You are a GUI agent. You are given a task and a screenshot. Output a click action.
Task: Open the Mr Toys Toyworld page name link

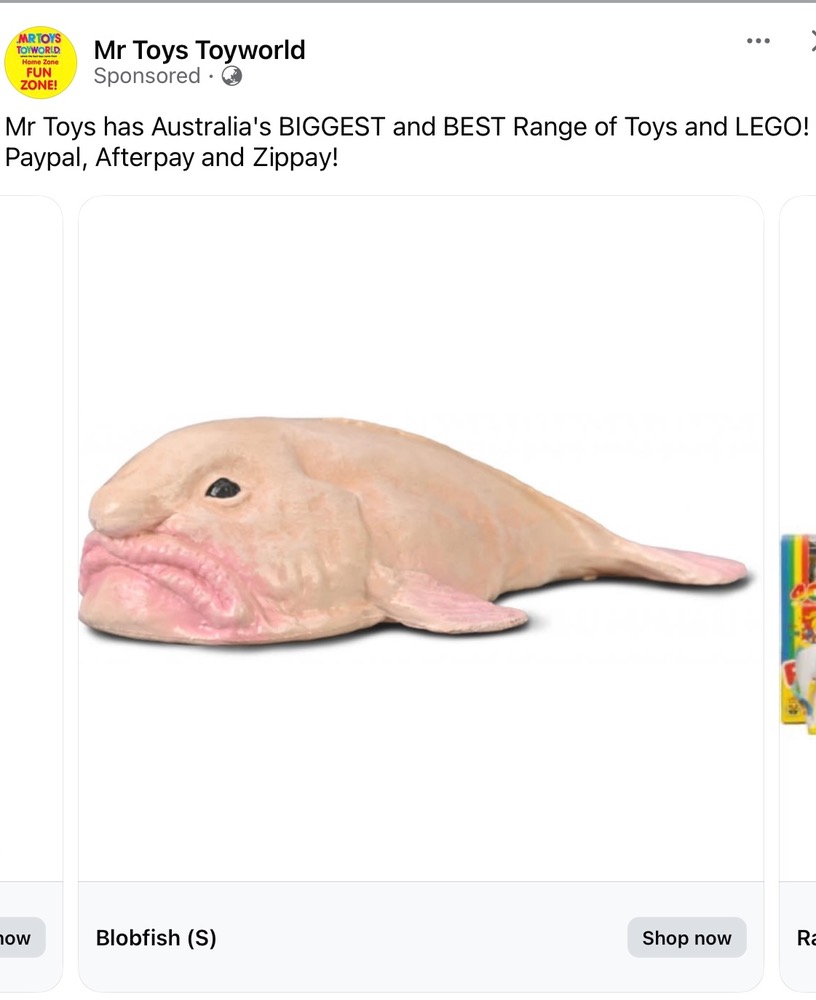point(199,50)
